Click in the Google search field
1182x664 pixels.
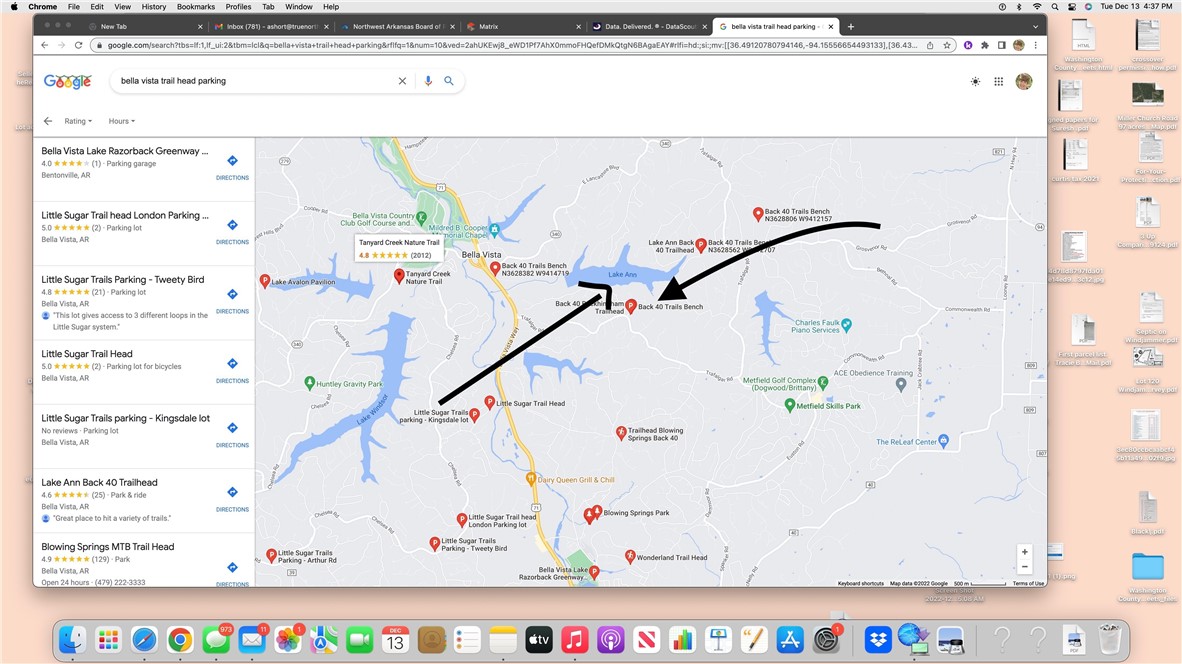tap(256, 81)
